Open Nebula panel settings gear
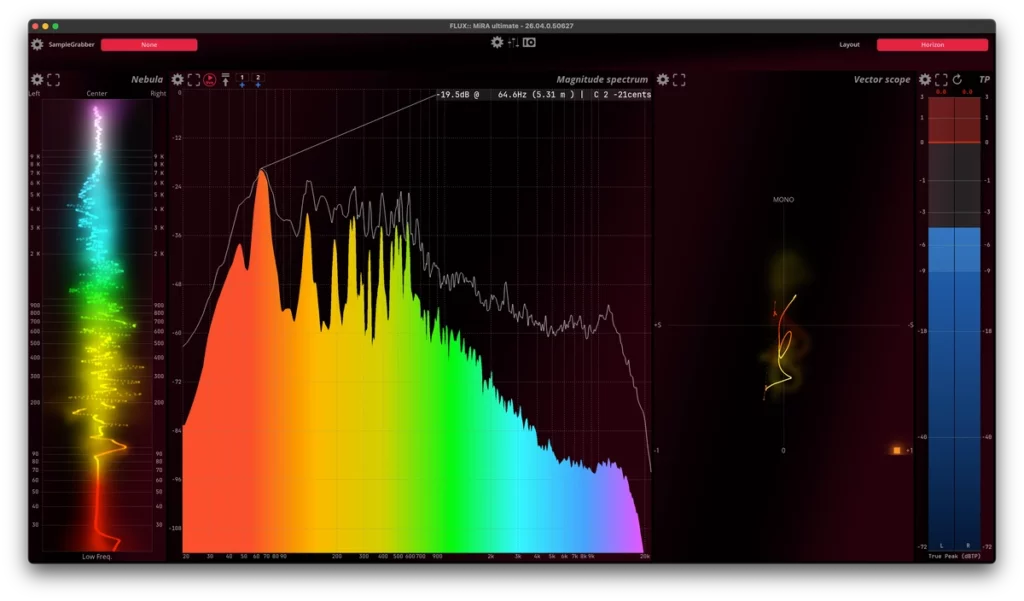The width and height of the screenshot is (1024, 601). (x=37, y=80)
